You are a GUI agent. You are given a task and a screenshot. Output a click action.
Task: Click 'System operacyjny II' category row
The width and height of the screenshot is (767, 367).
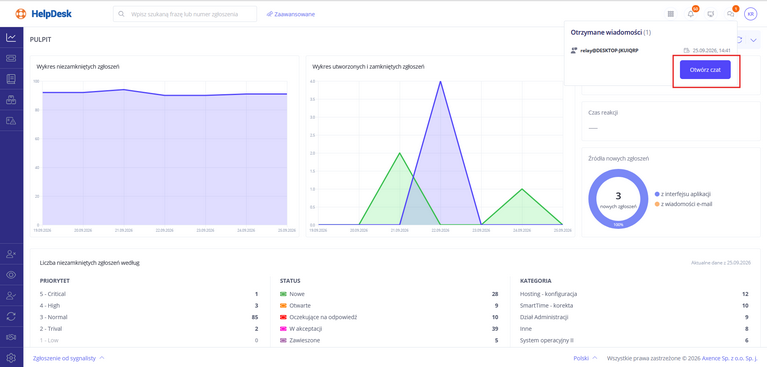click(x=634, y=340)
